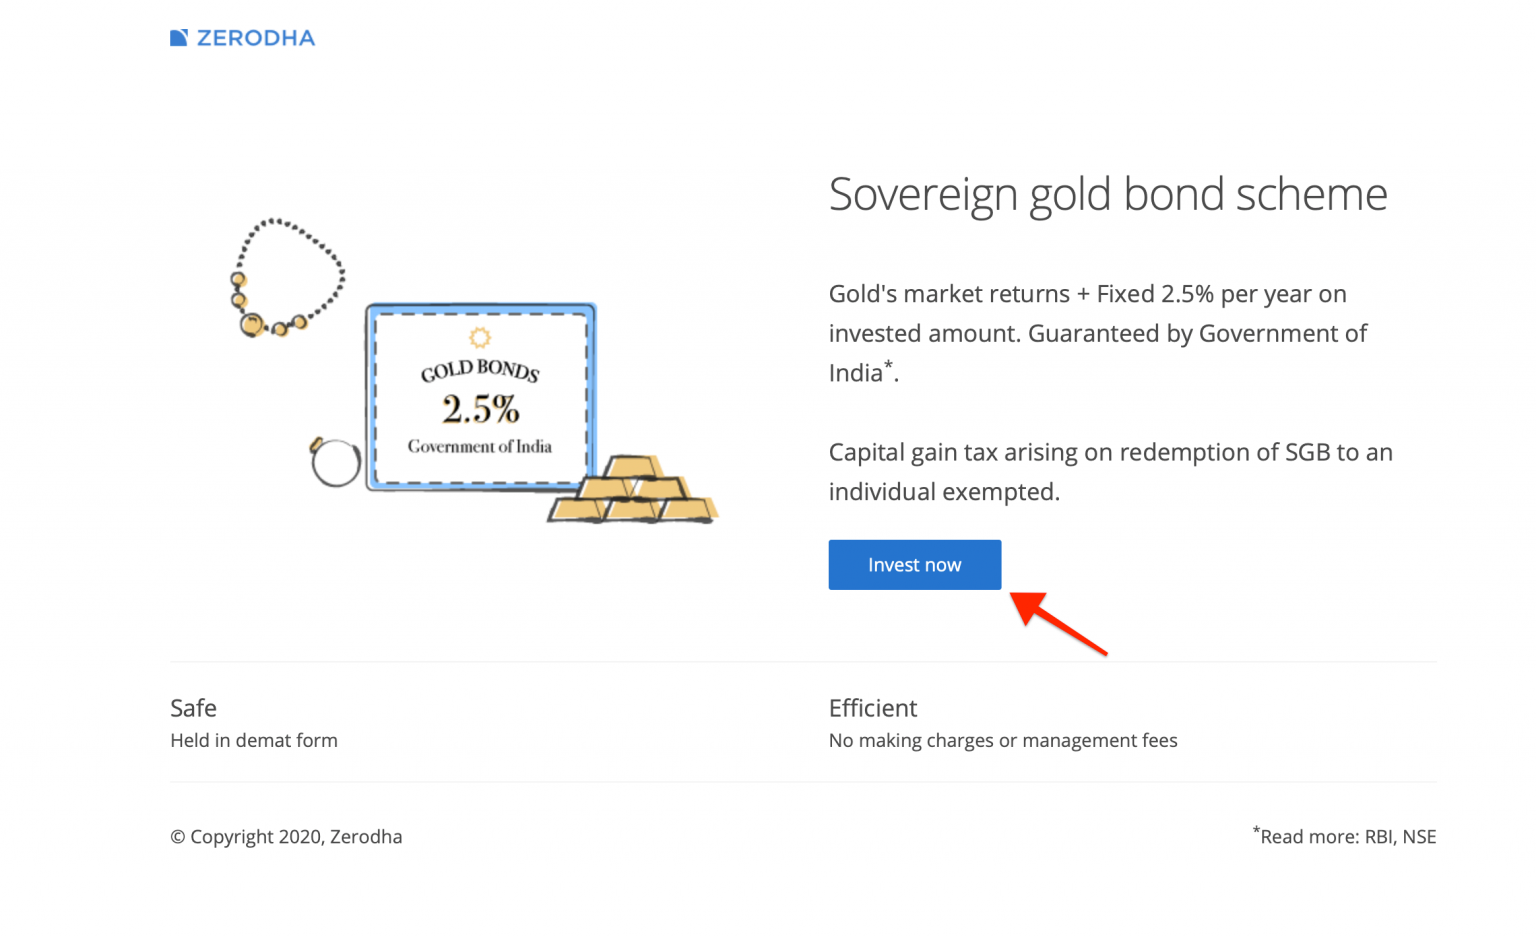The height and width of the screenshot is (937, 1536).
Task: Click the Safe section heading
Action: coord(192,708)
